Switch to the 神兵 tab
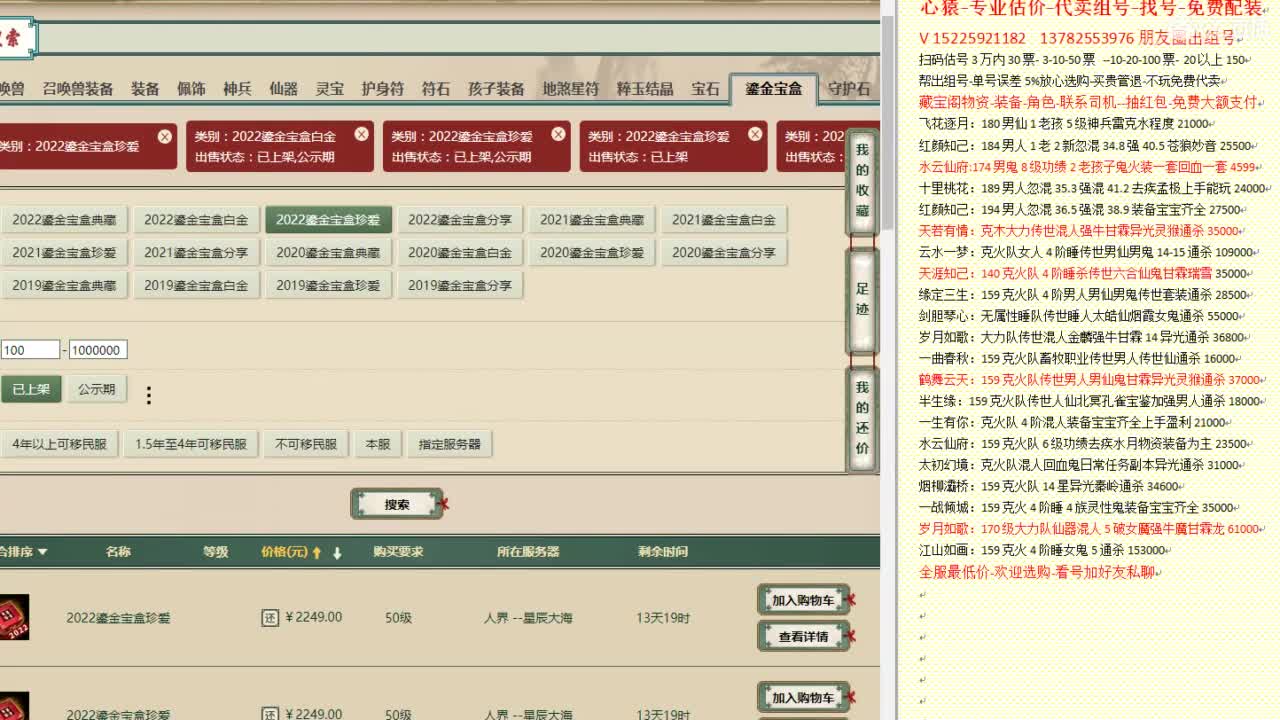Screen dimensions: 1280x720 click(x=237, y=89)
